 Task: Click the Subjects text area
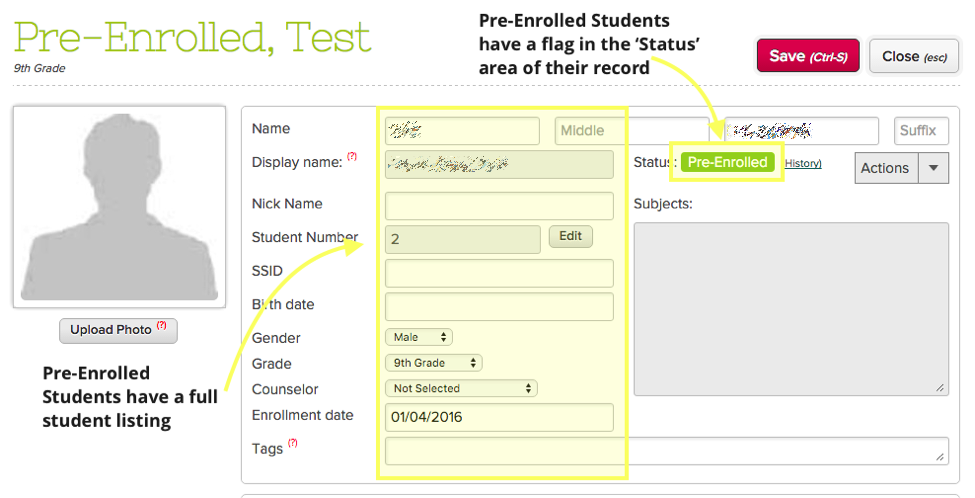point(792,309)
